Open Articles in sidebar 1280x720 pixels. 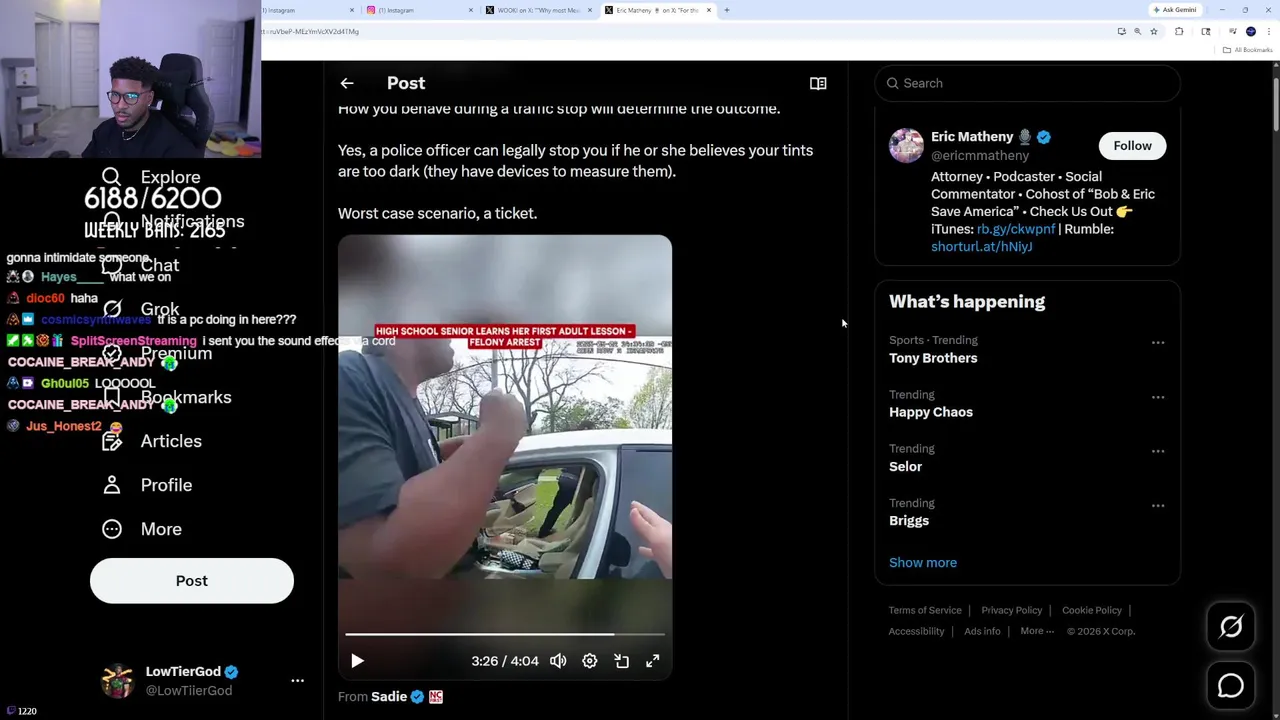click(152, 441)
